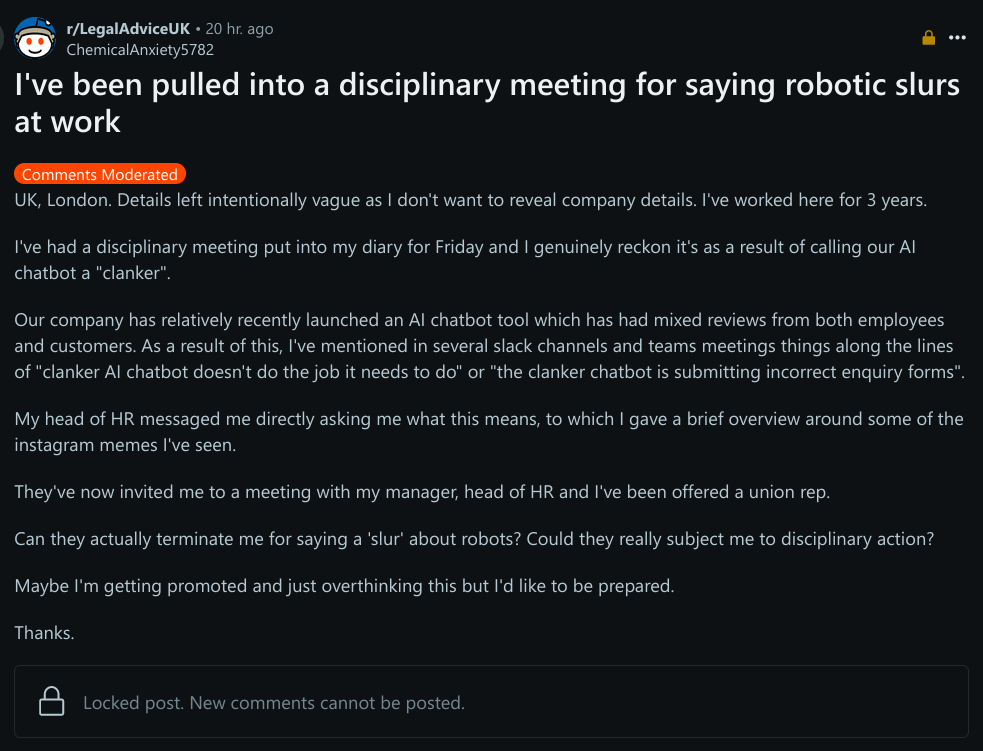The width and height of the screenshot is (983, 751).
Task: Click the paragraph starting 'My head of HR messaged'
Action: coord(489,431)
